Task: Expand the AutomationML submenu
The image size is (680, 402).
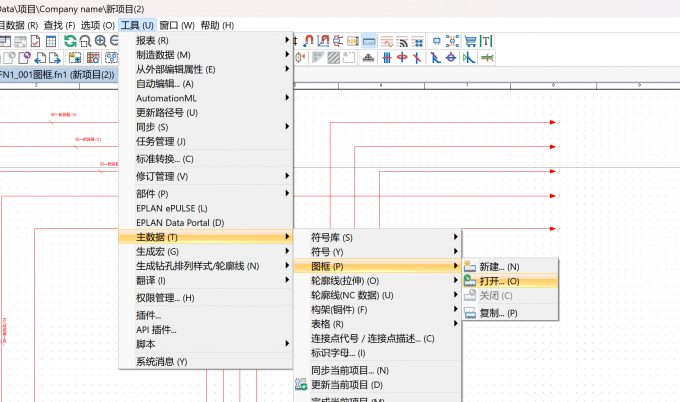Action: pyautogui.click(x=206, y=98)
